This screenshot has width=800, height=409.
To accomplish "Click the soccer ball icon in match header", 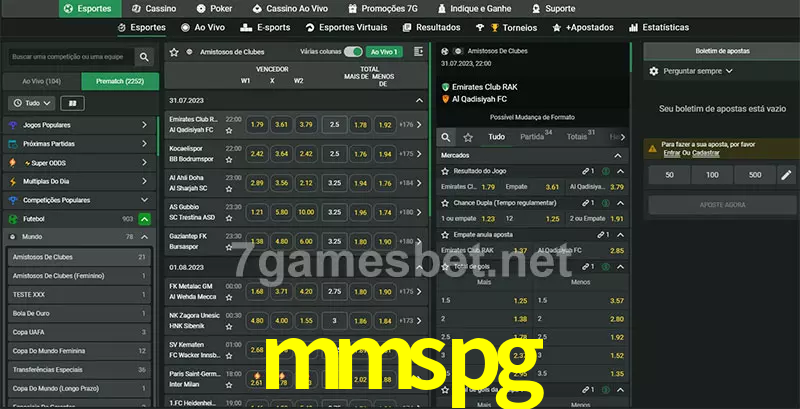I will click(x=444, y=52).
